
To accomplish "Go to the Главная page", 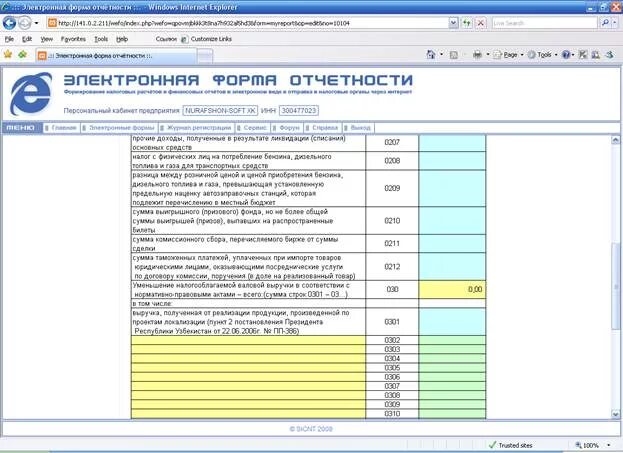I will [64, 128].
